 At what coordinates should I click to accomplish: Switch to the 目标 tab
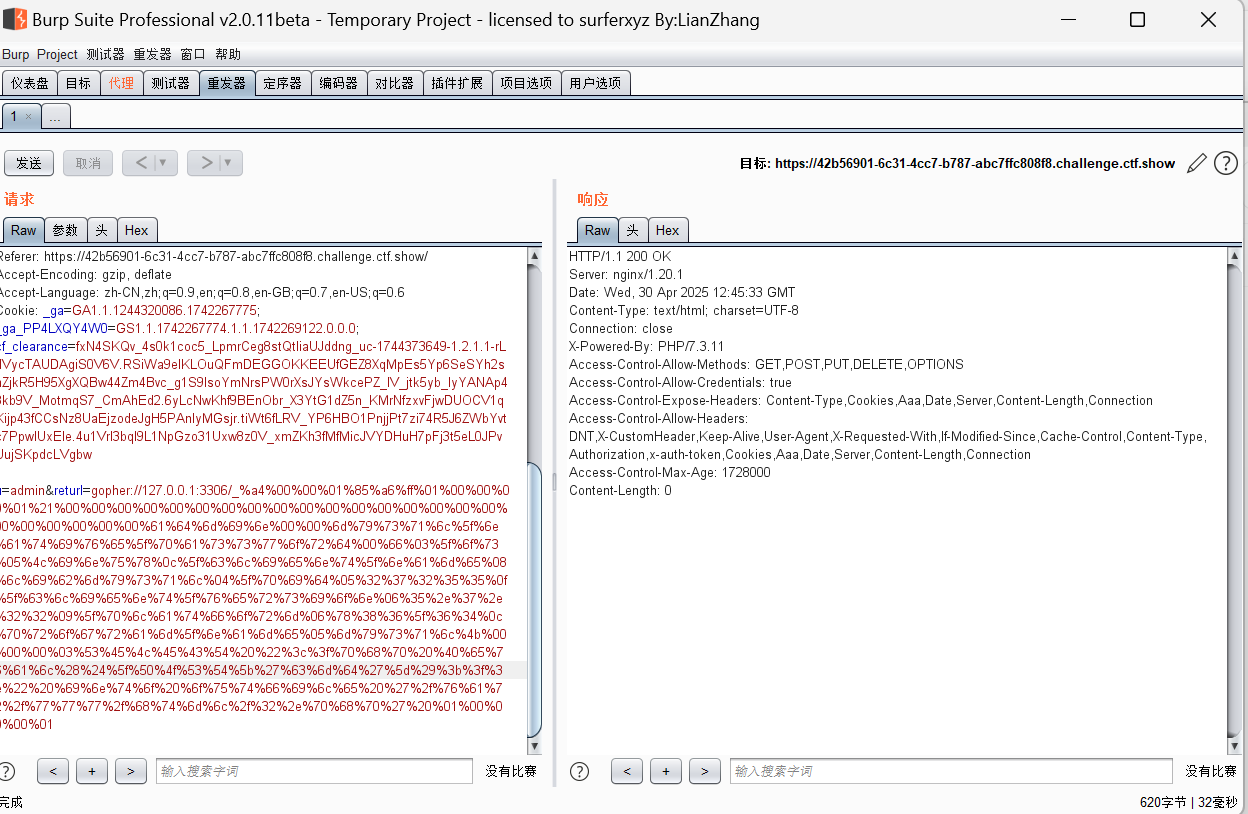pos(78,83)
